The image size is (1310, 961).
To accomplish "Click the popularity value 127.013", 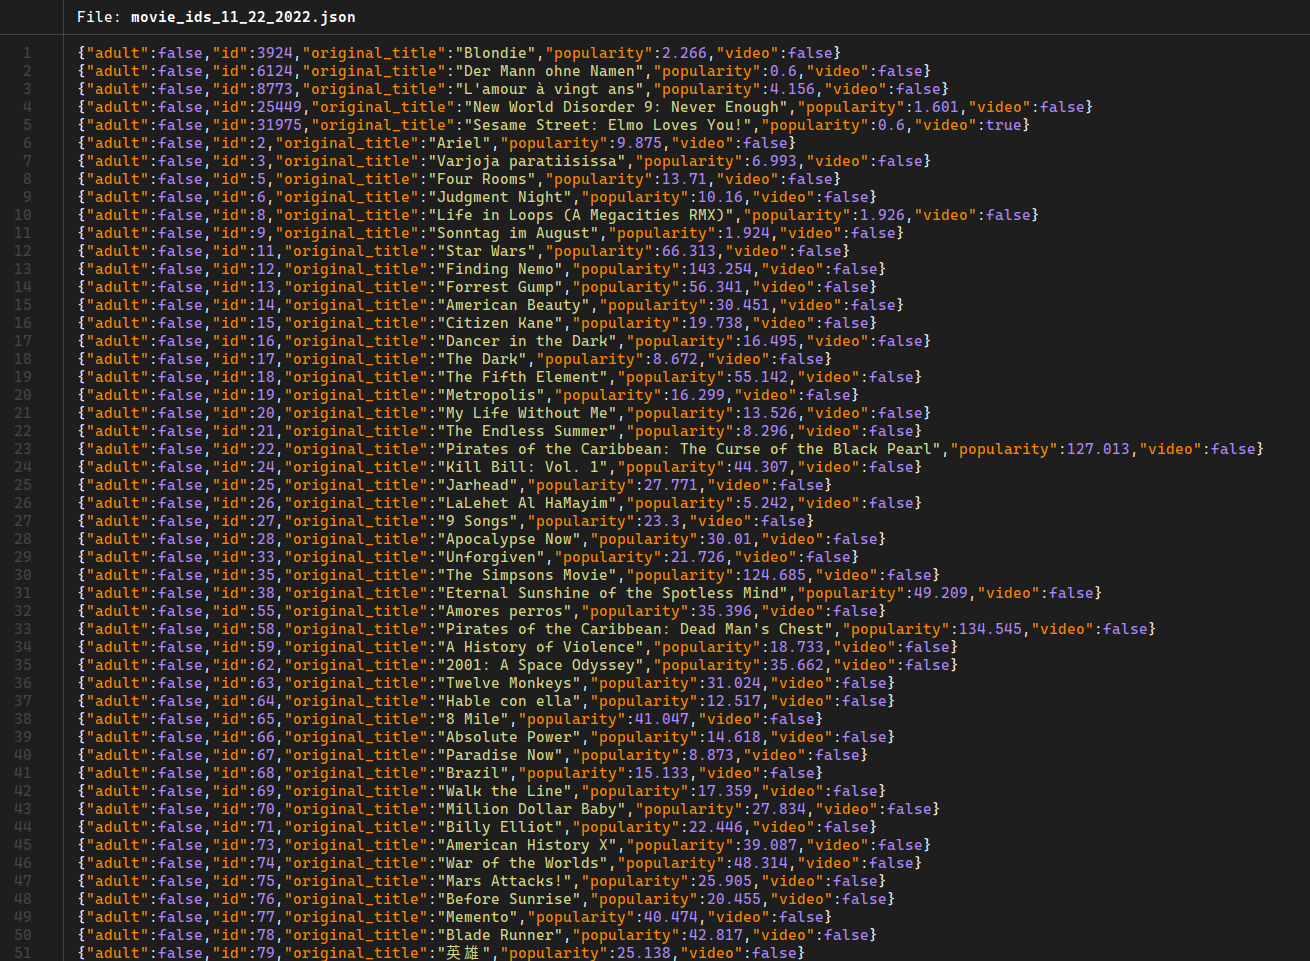I will pos(1099,449).
